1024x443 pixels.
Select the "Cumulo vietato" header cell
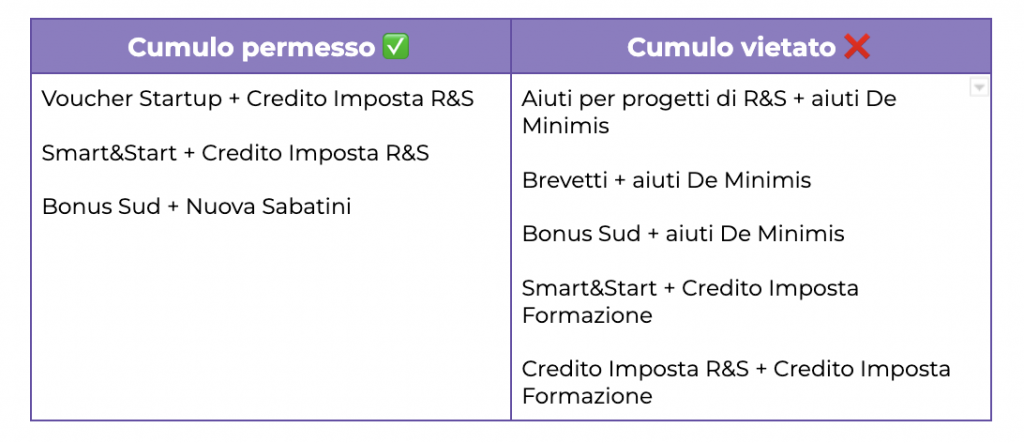[x=751, y=46]
